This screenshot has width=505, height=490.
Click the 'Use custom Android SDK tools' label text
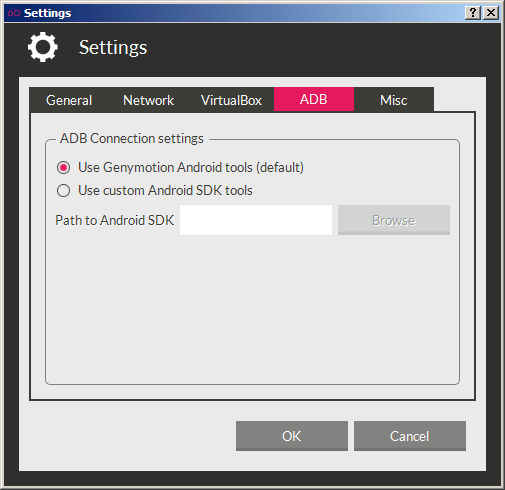[x=165, y=191]
